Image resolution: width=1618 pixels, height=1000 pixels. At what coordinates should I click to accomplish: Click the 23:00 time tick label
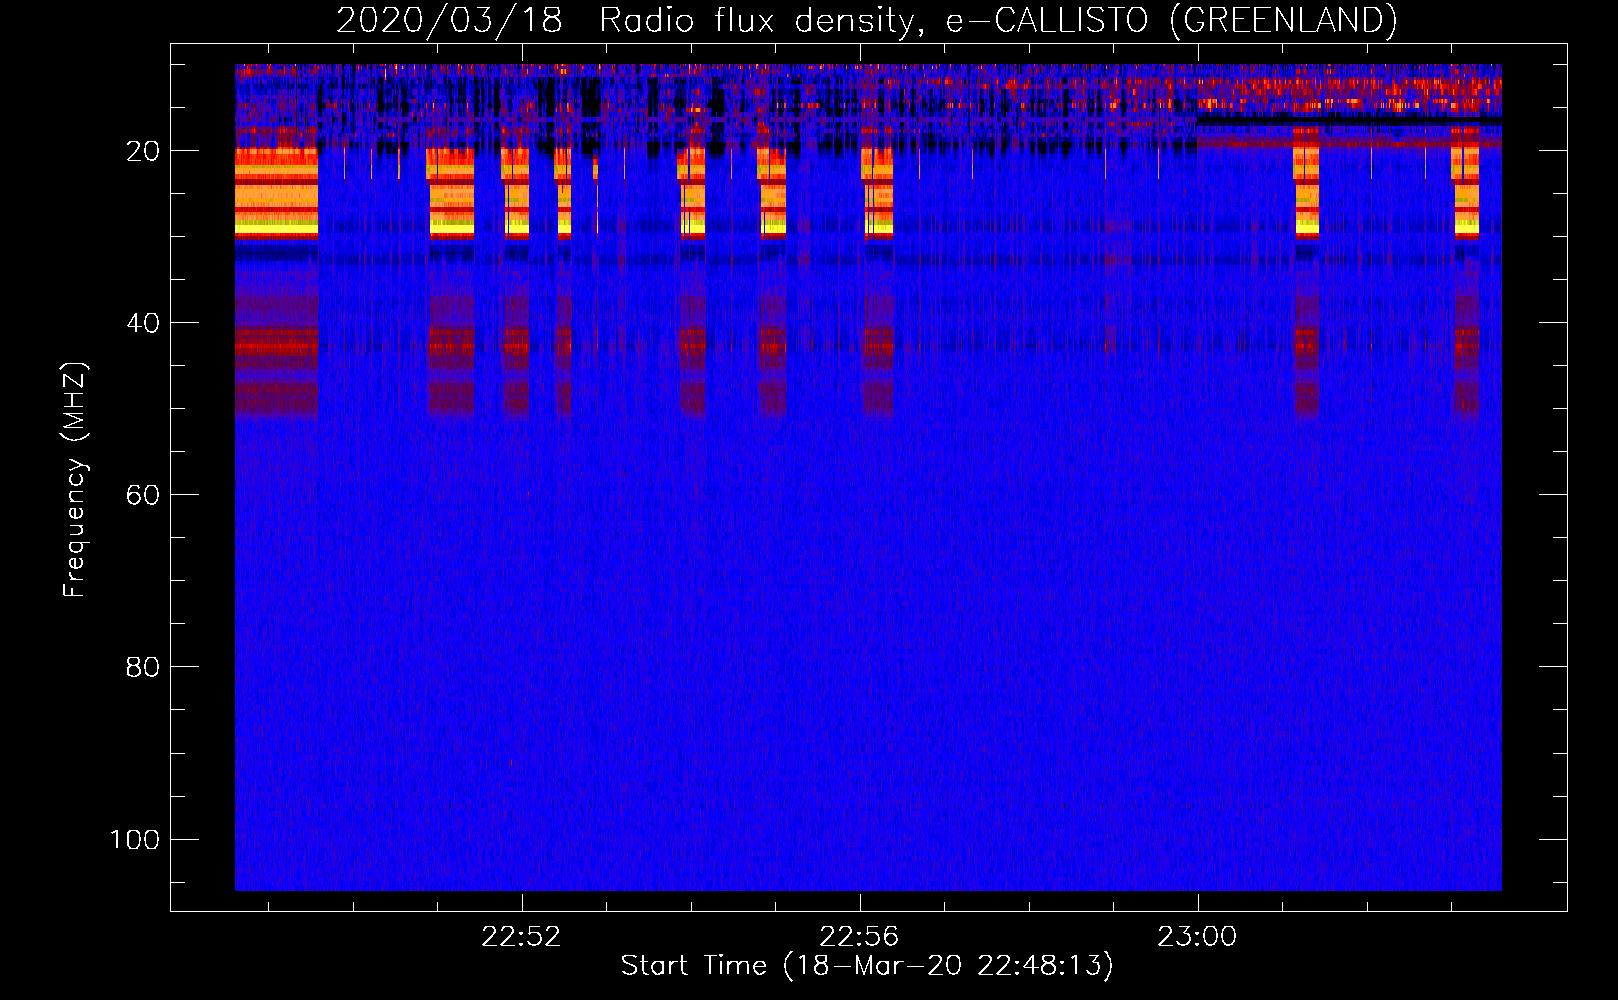(x=1197, y=936)
